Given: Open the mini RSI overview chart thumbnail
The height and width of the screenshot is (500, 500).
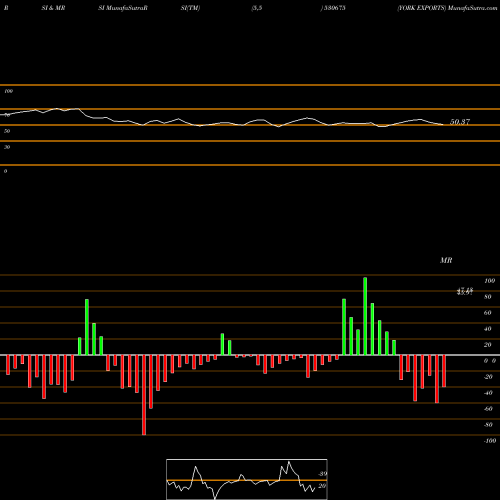Looking at the screenshot, I should (x=247, y=479).
